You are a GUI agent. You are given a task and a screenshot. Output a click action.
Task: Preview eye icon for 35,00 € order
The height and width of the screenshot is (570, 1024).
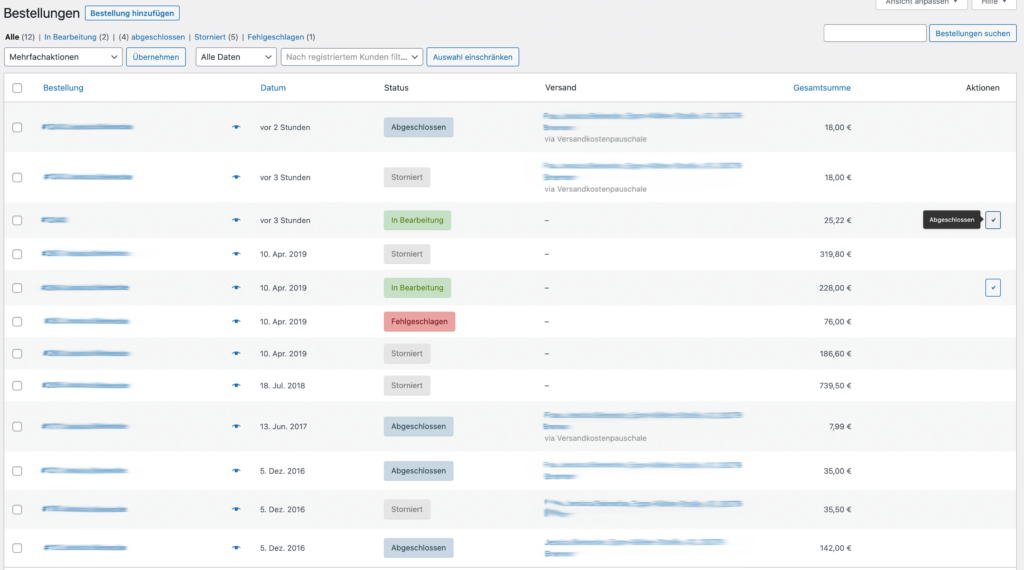coord(236,471)
